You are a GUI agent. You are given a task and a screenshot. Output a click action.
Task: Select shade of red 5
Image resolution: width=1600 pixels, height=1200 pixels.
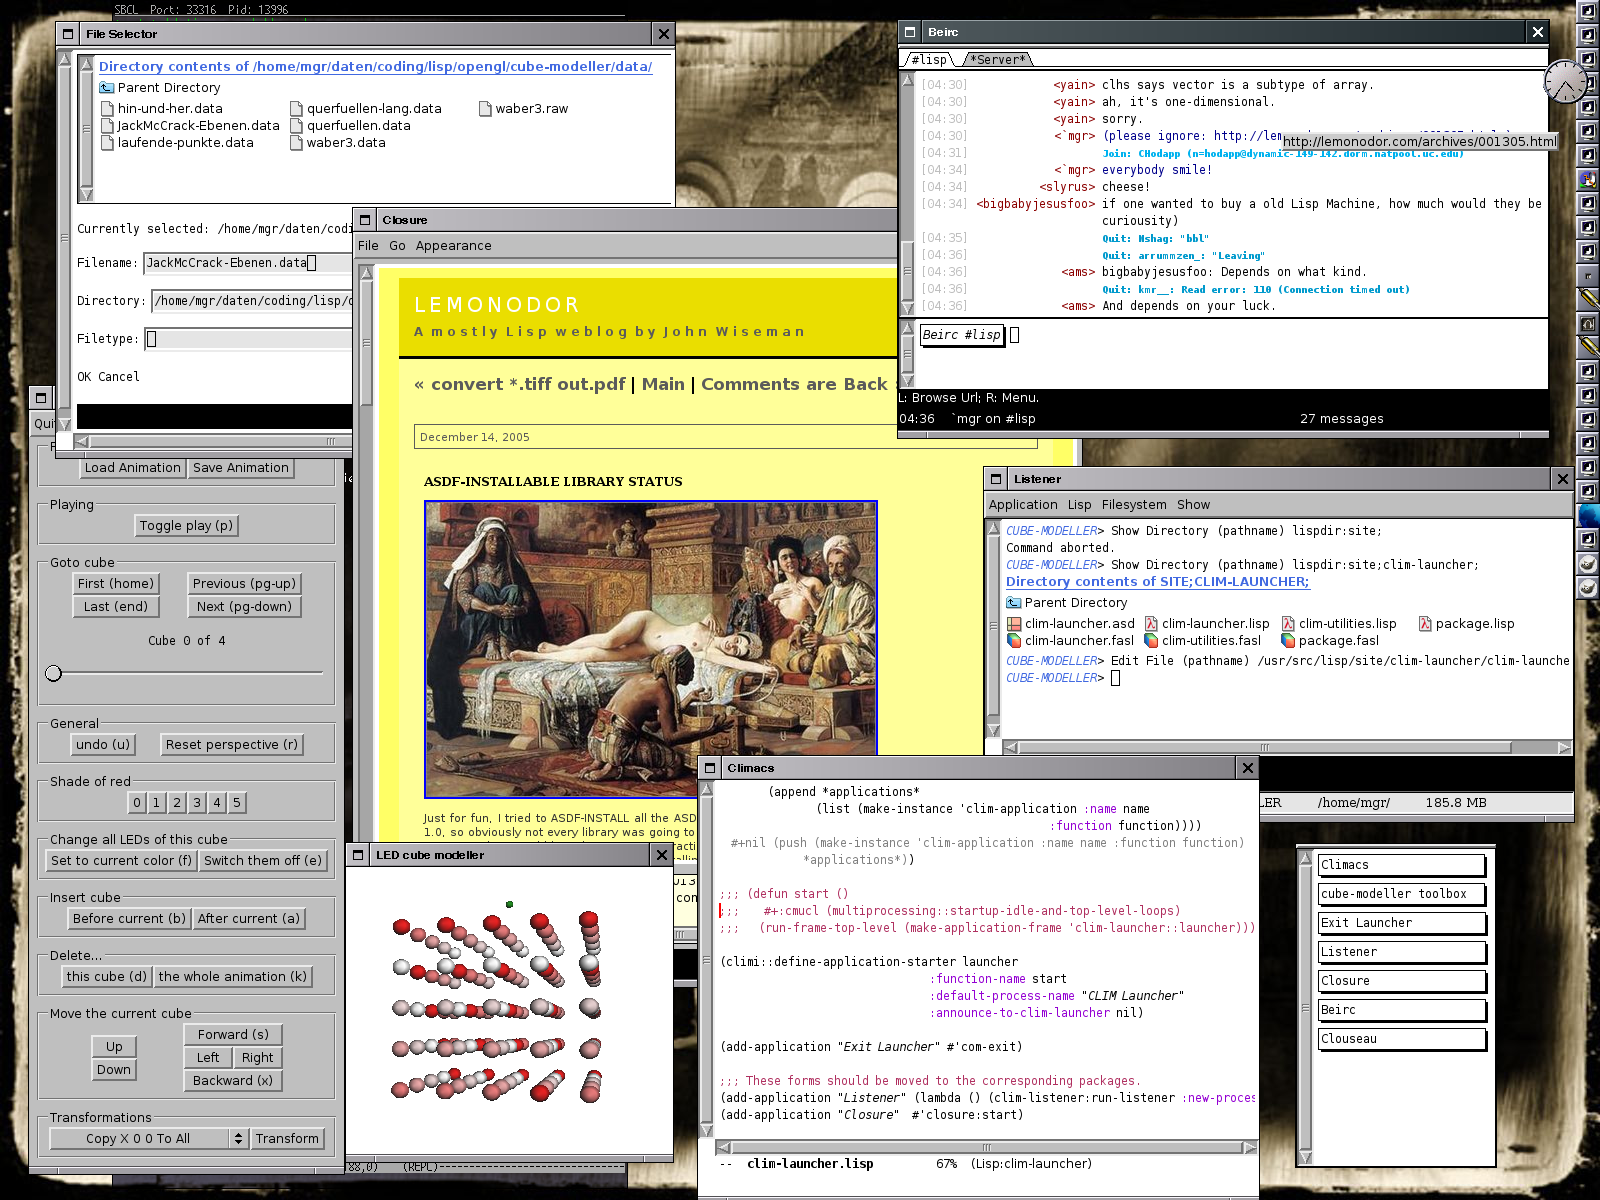pos(237,803)
